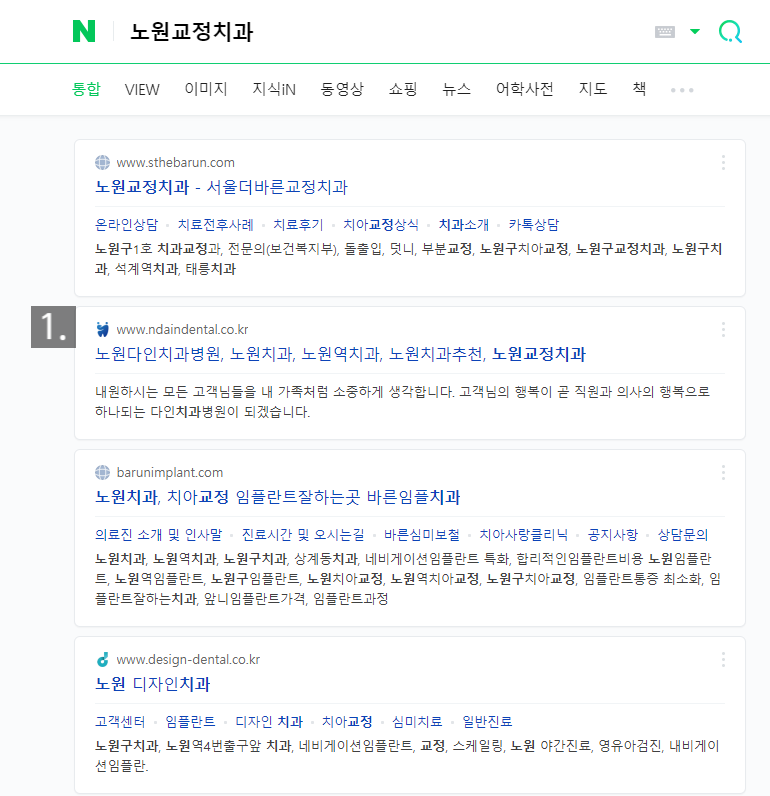Click the tooth favicon beside www.ndaindental.co.kr
770x796 pixels.
click(103, 329)
